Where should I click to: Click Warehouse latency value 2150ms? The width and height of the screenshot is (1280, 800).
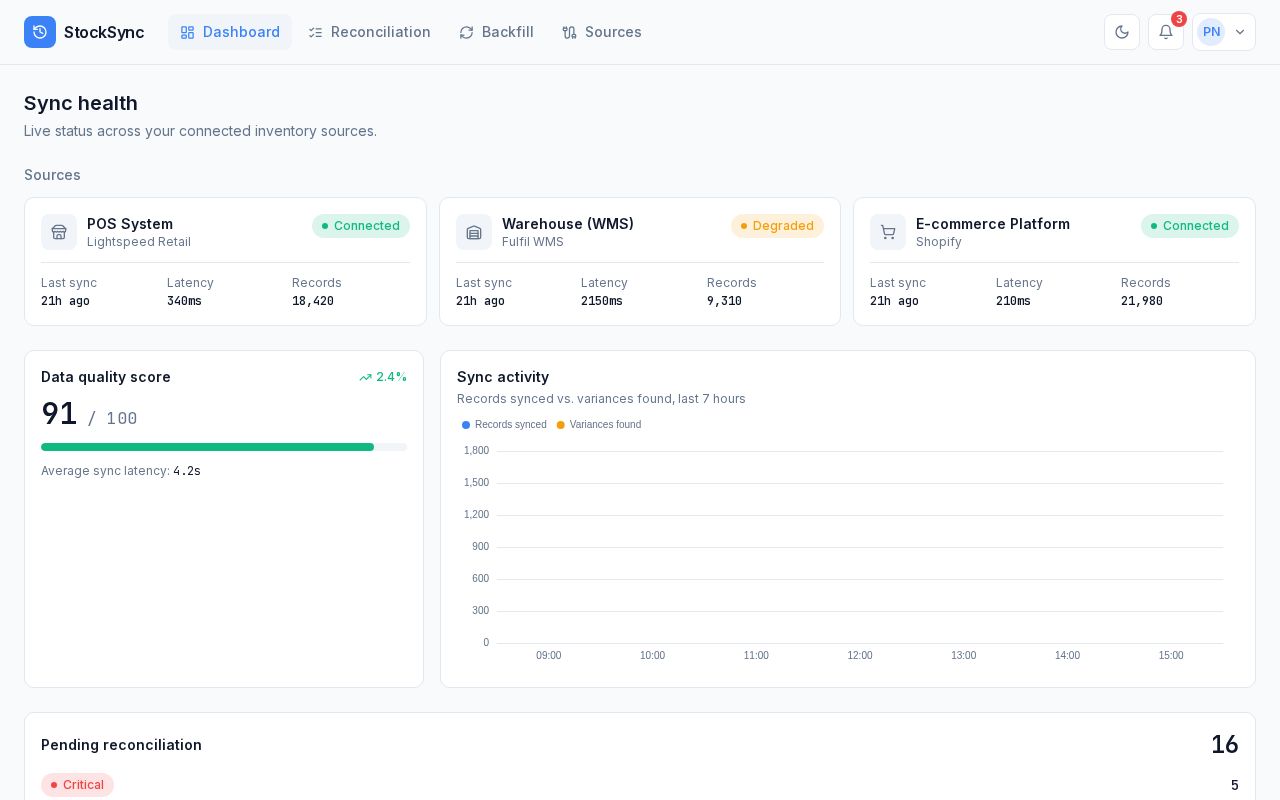pyautogui.click(x=602, y=301)
